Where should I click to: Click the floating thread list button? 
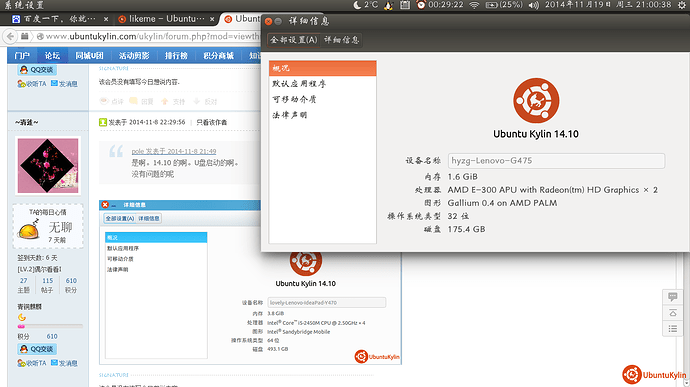pos(672,329)
